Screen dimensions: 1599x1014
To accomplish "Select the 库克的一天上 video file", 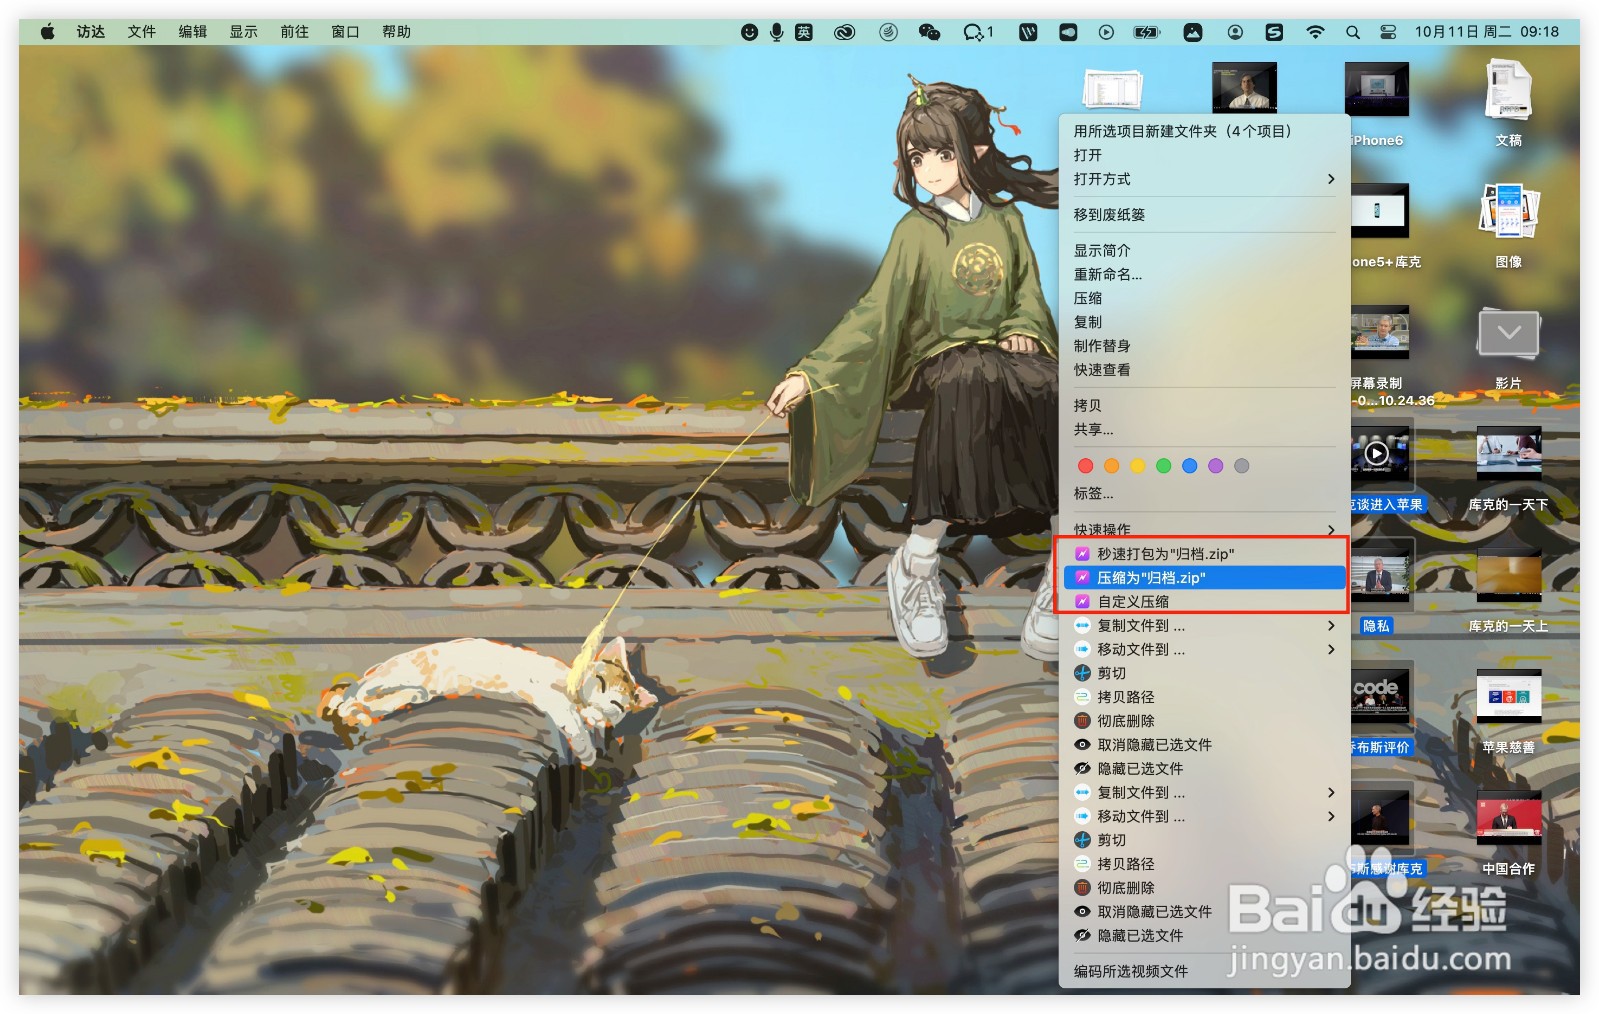I will 1508,590.
